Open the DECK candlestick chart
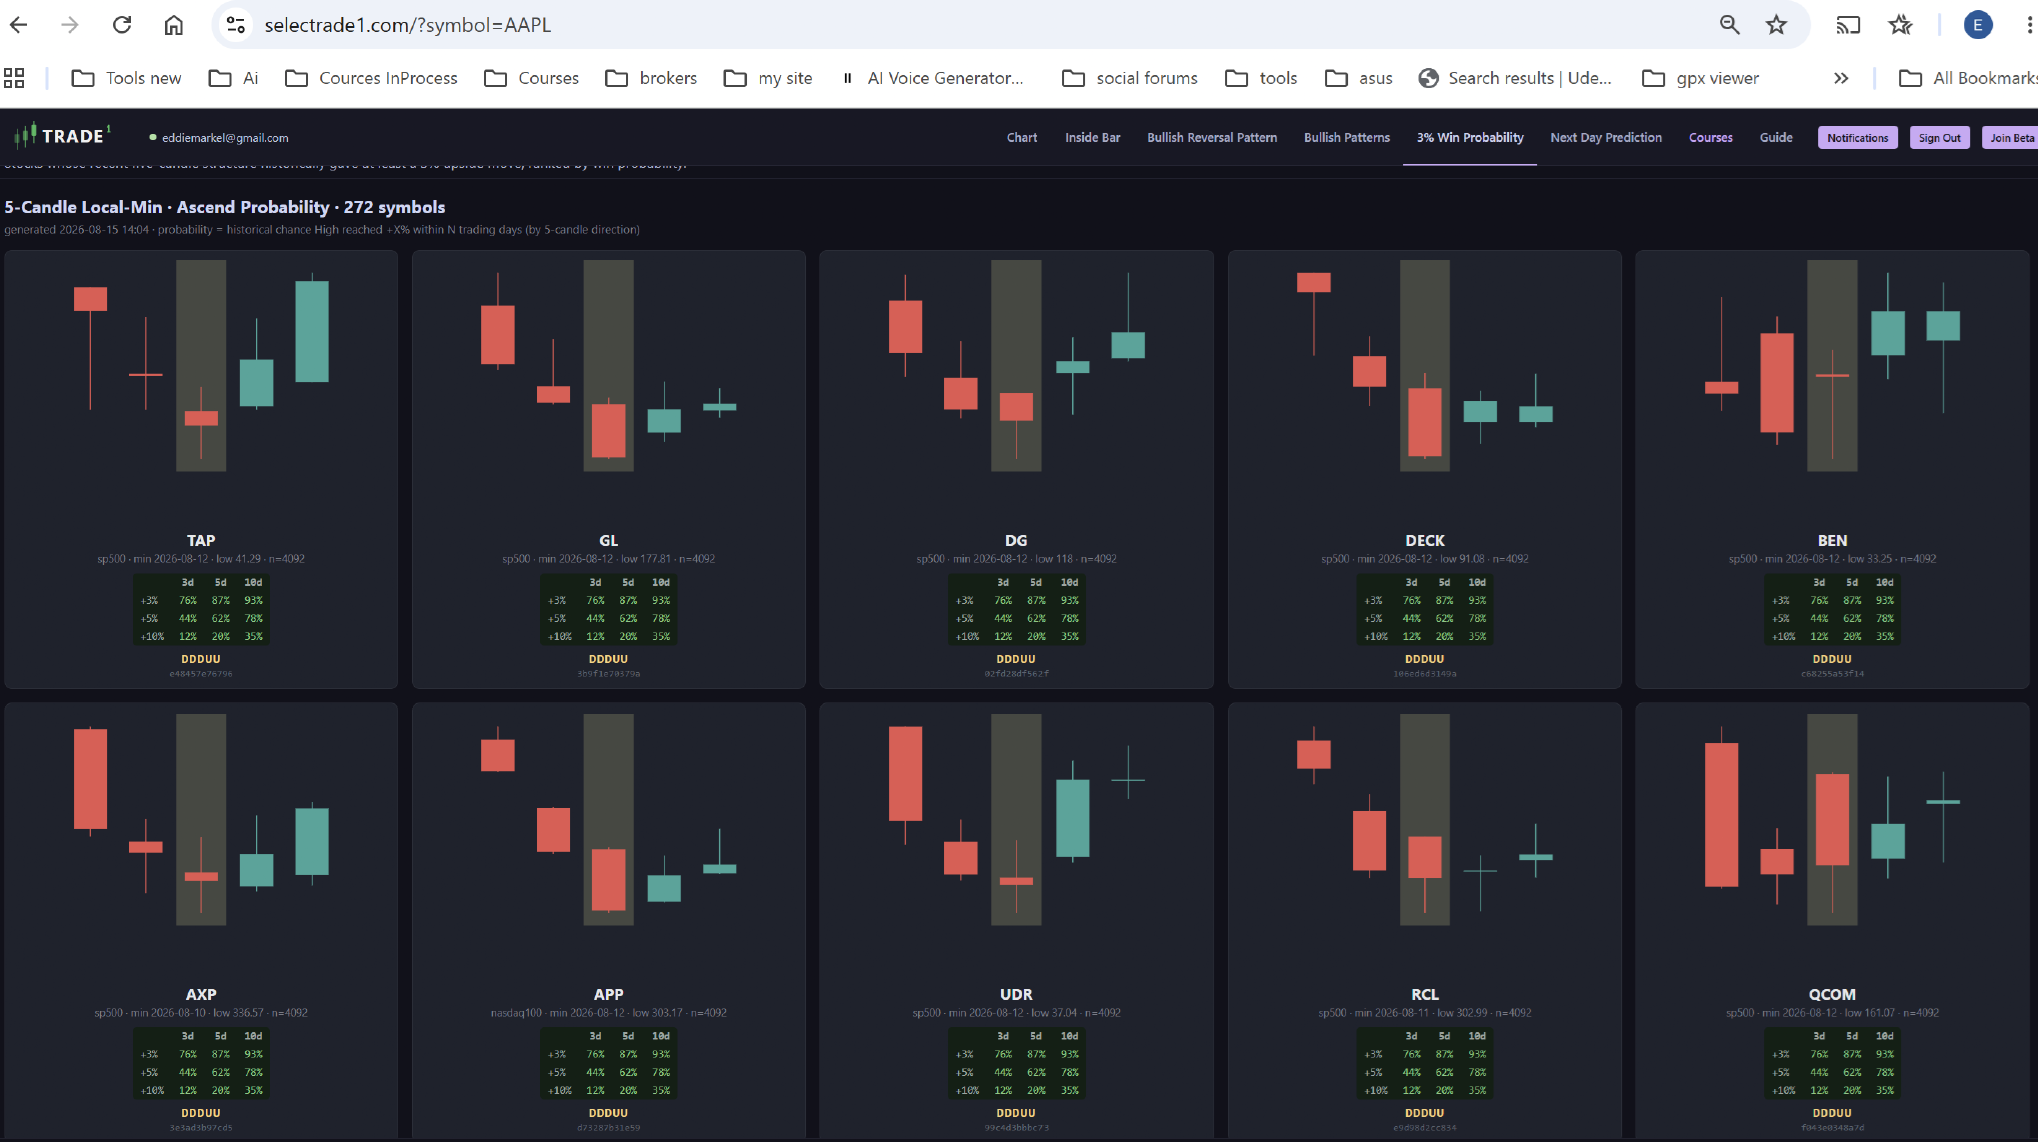 tap(1425, 366)
